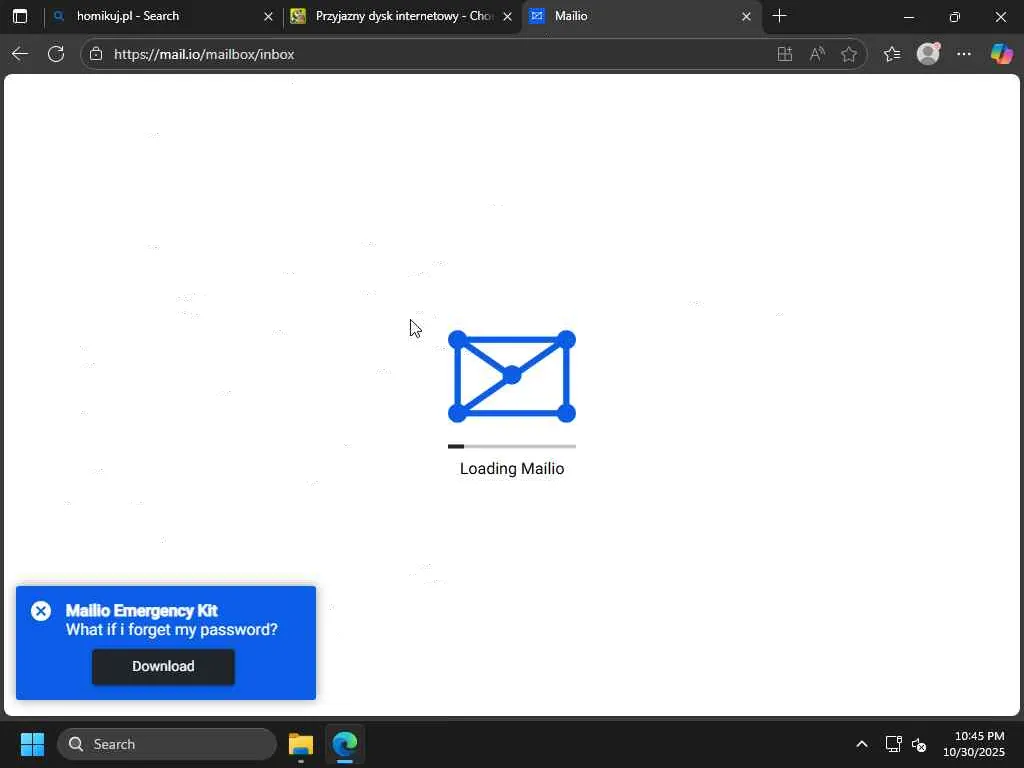
Task: Open the clock and date panel
Action: coord(974,744)
